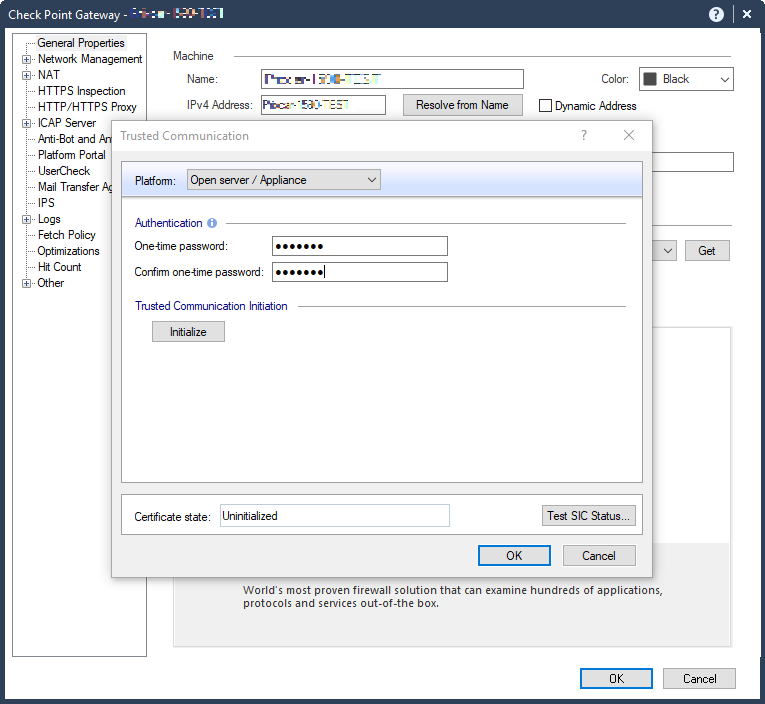This screenshot has height=704, width=765.
Task: Click the Confirm one-time password field
Action: (359, 272)
